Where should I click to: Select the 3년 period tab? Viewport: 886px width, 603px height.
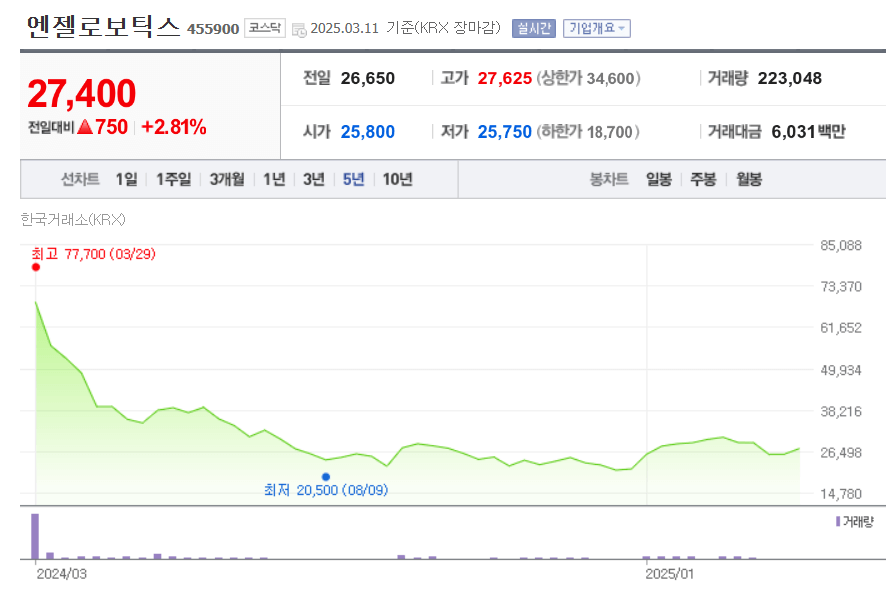tap(312, 178)
